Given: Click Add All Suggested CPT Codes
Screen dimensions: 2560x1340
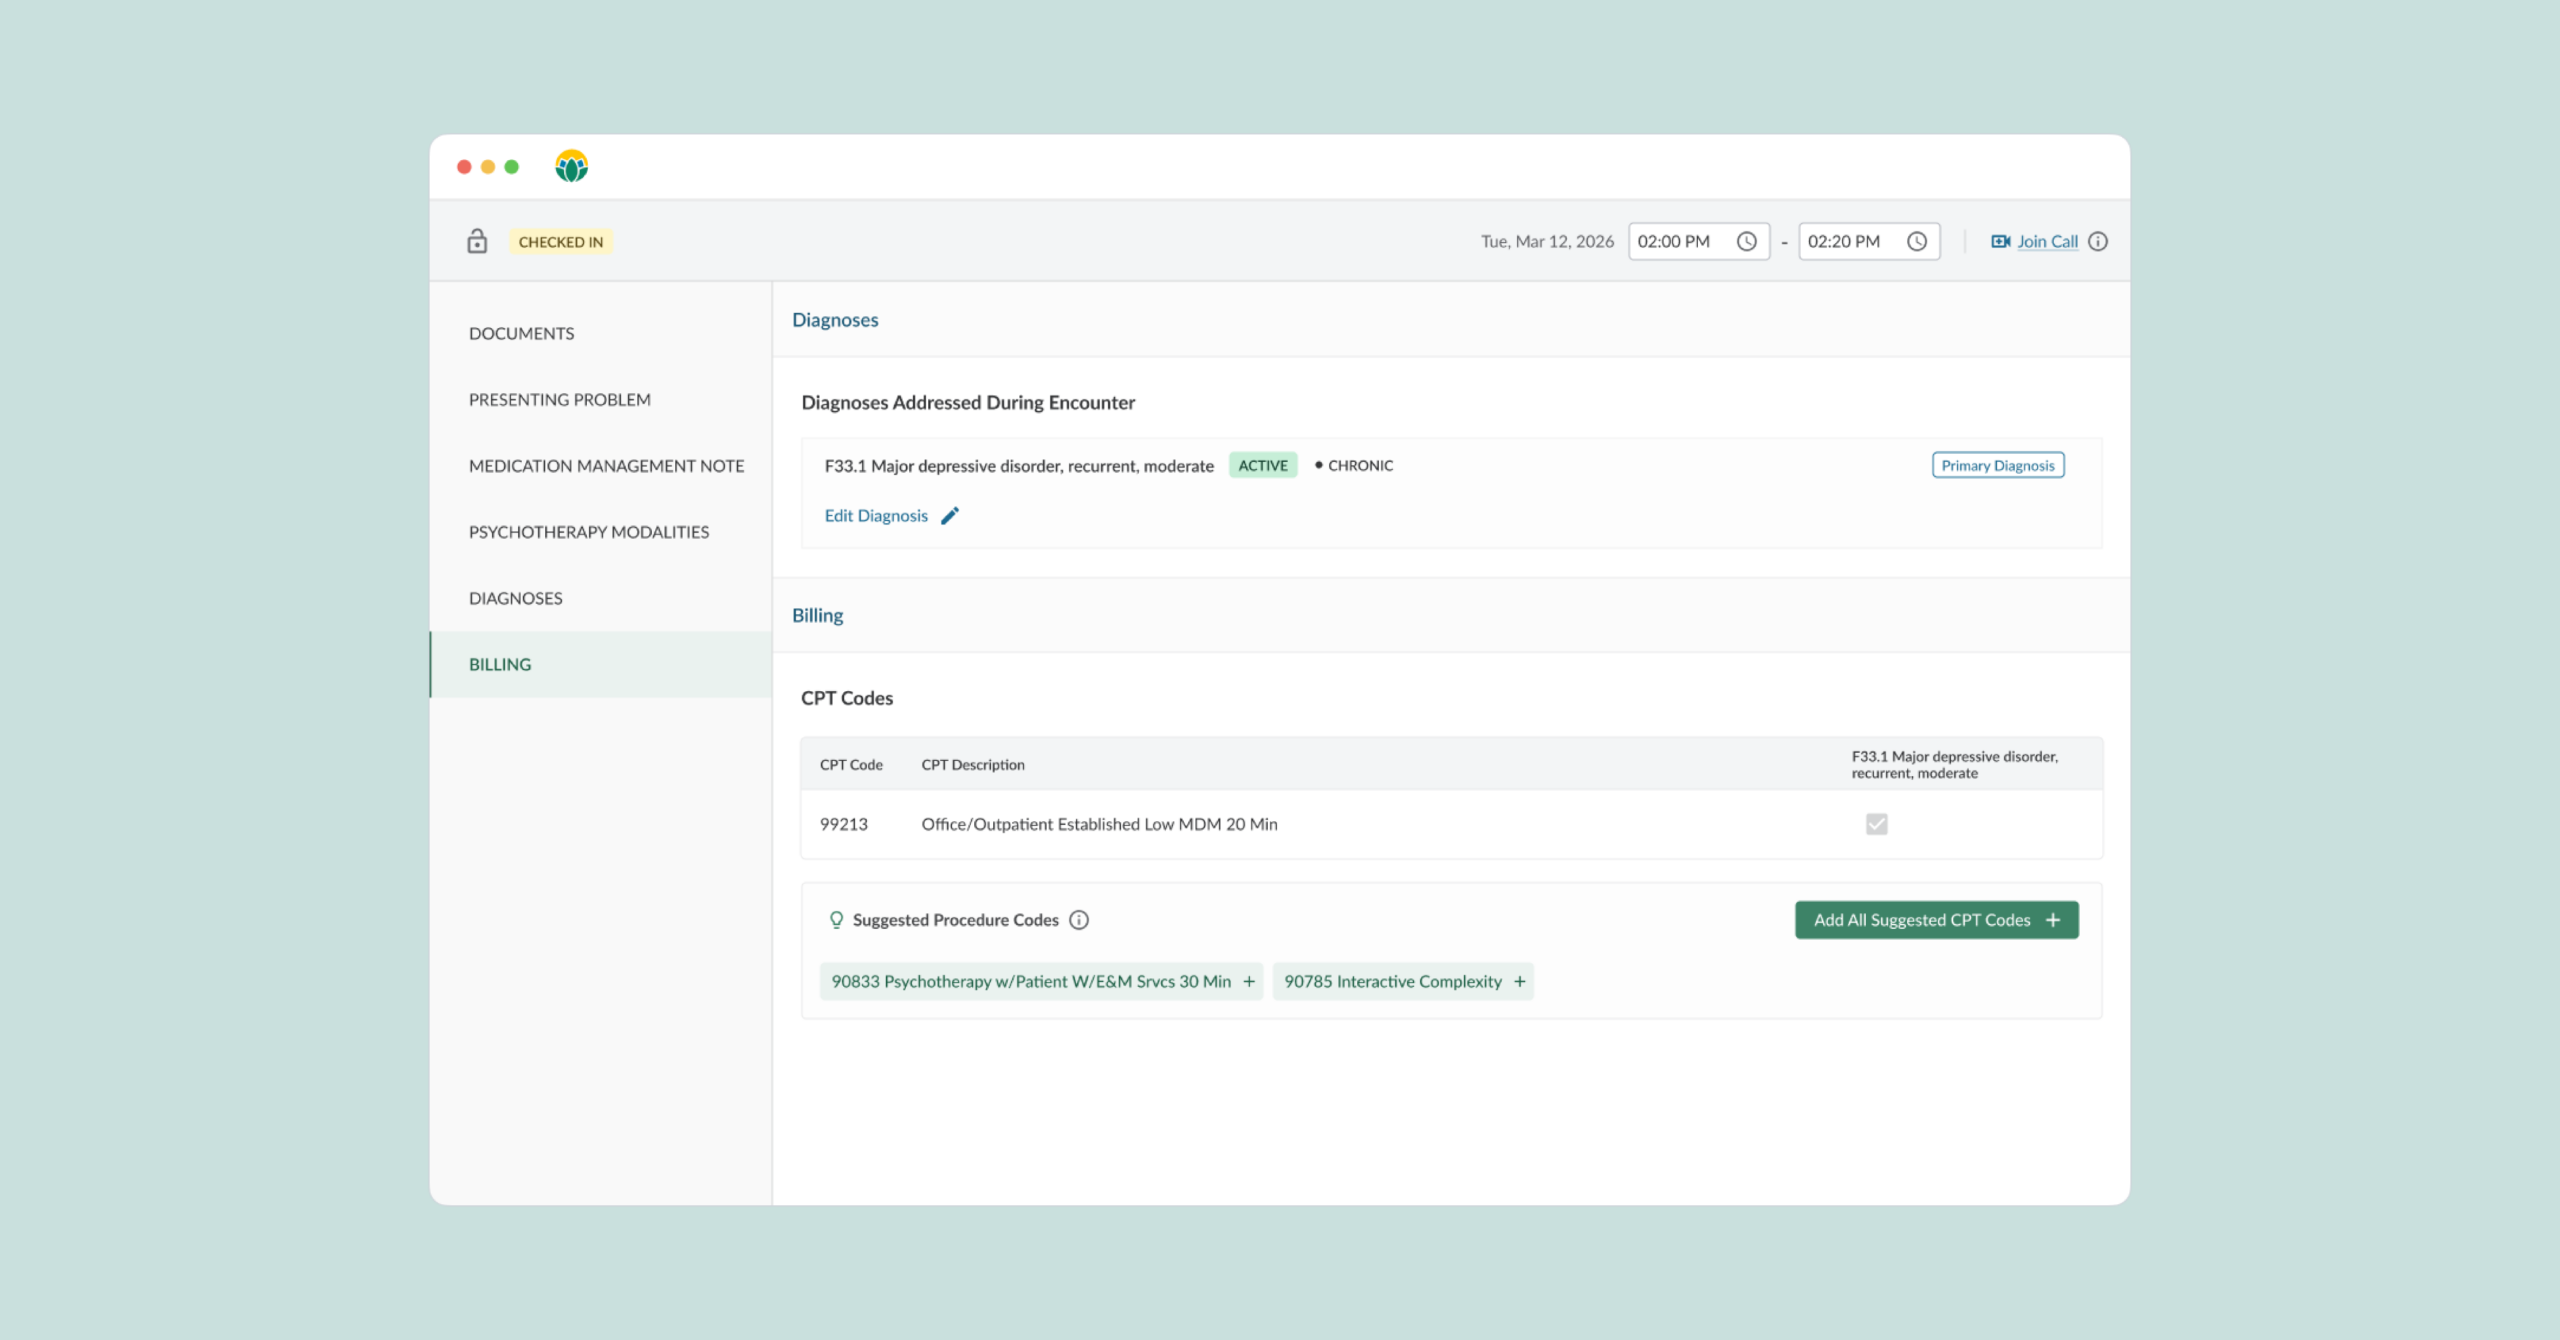Looking at the screenshot, I should click(1936, 920).
